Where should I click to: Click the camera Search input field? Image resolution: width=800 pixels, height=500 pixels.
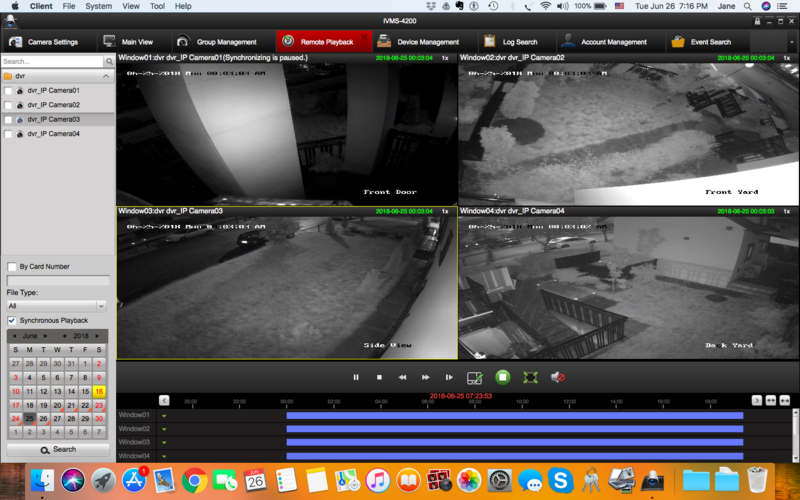[52, 61]
